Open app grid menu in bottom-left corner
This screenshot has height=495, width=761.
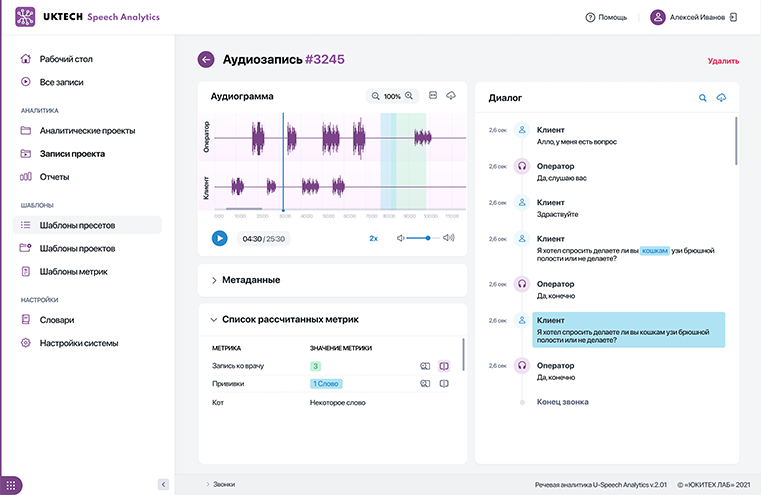[13, 484]
